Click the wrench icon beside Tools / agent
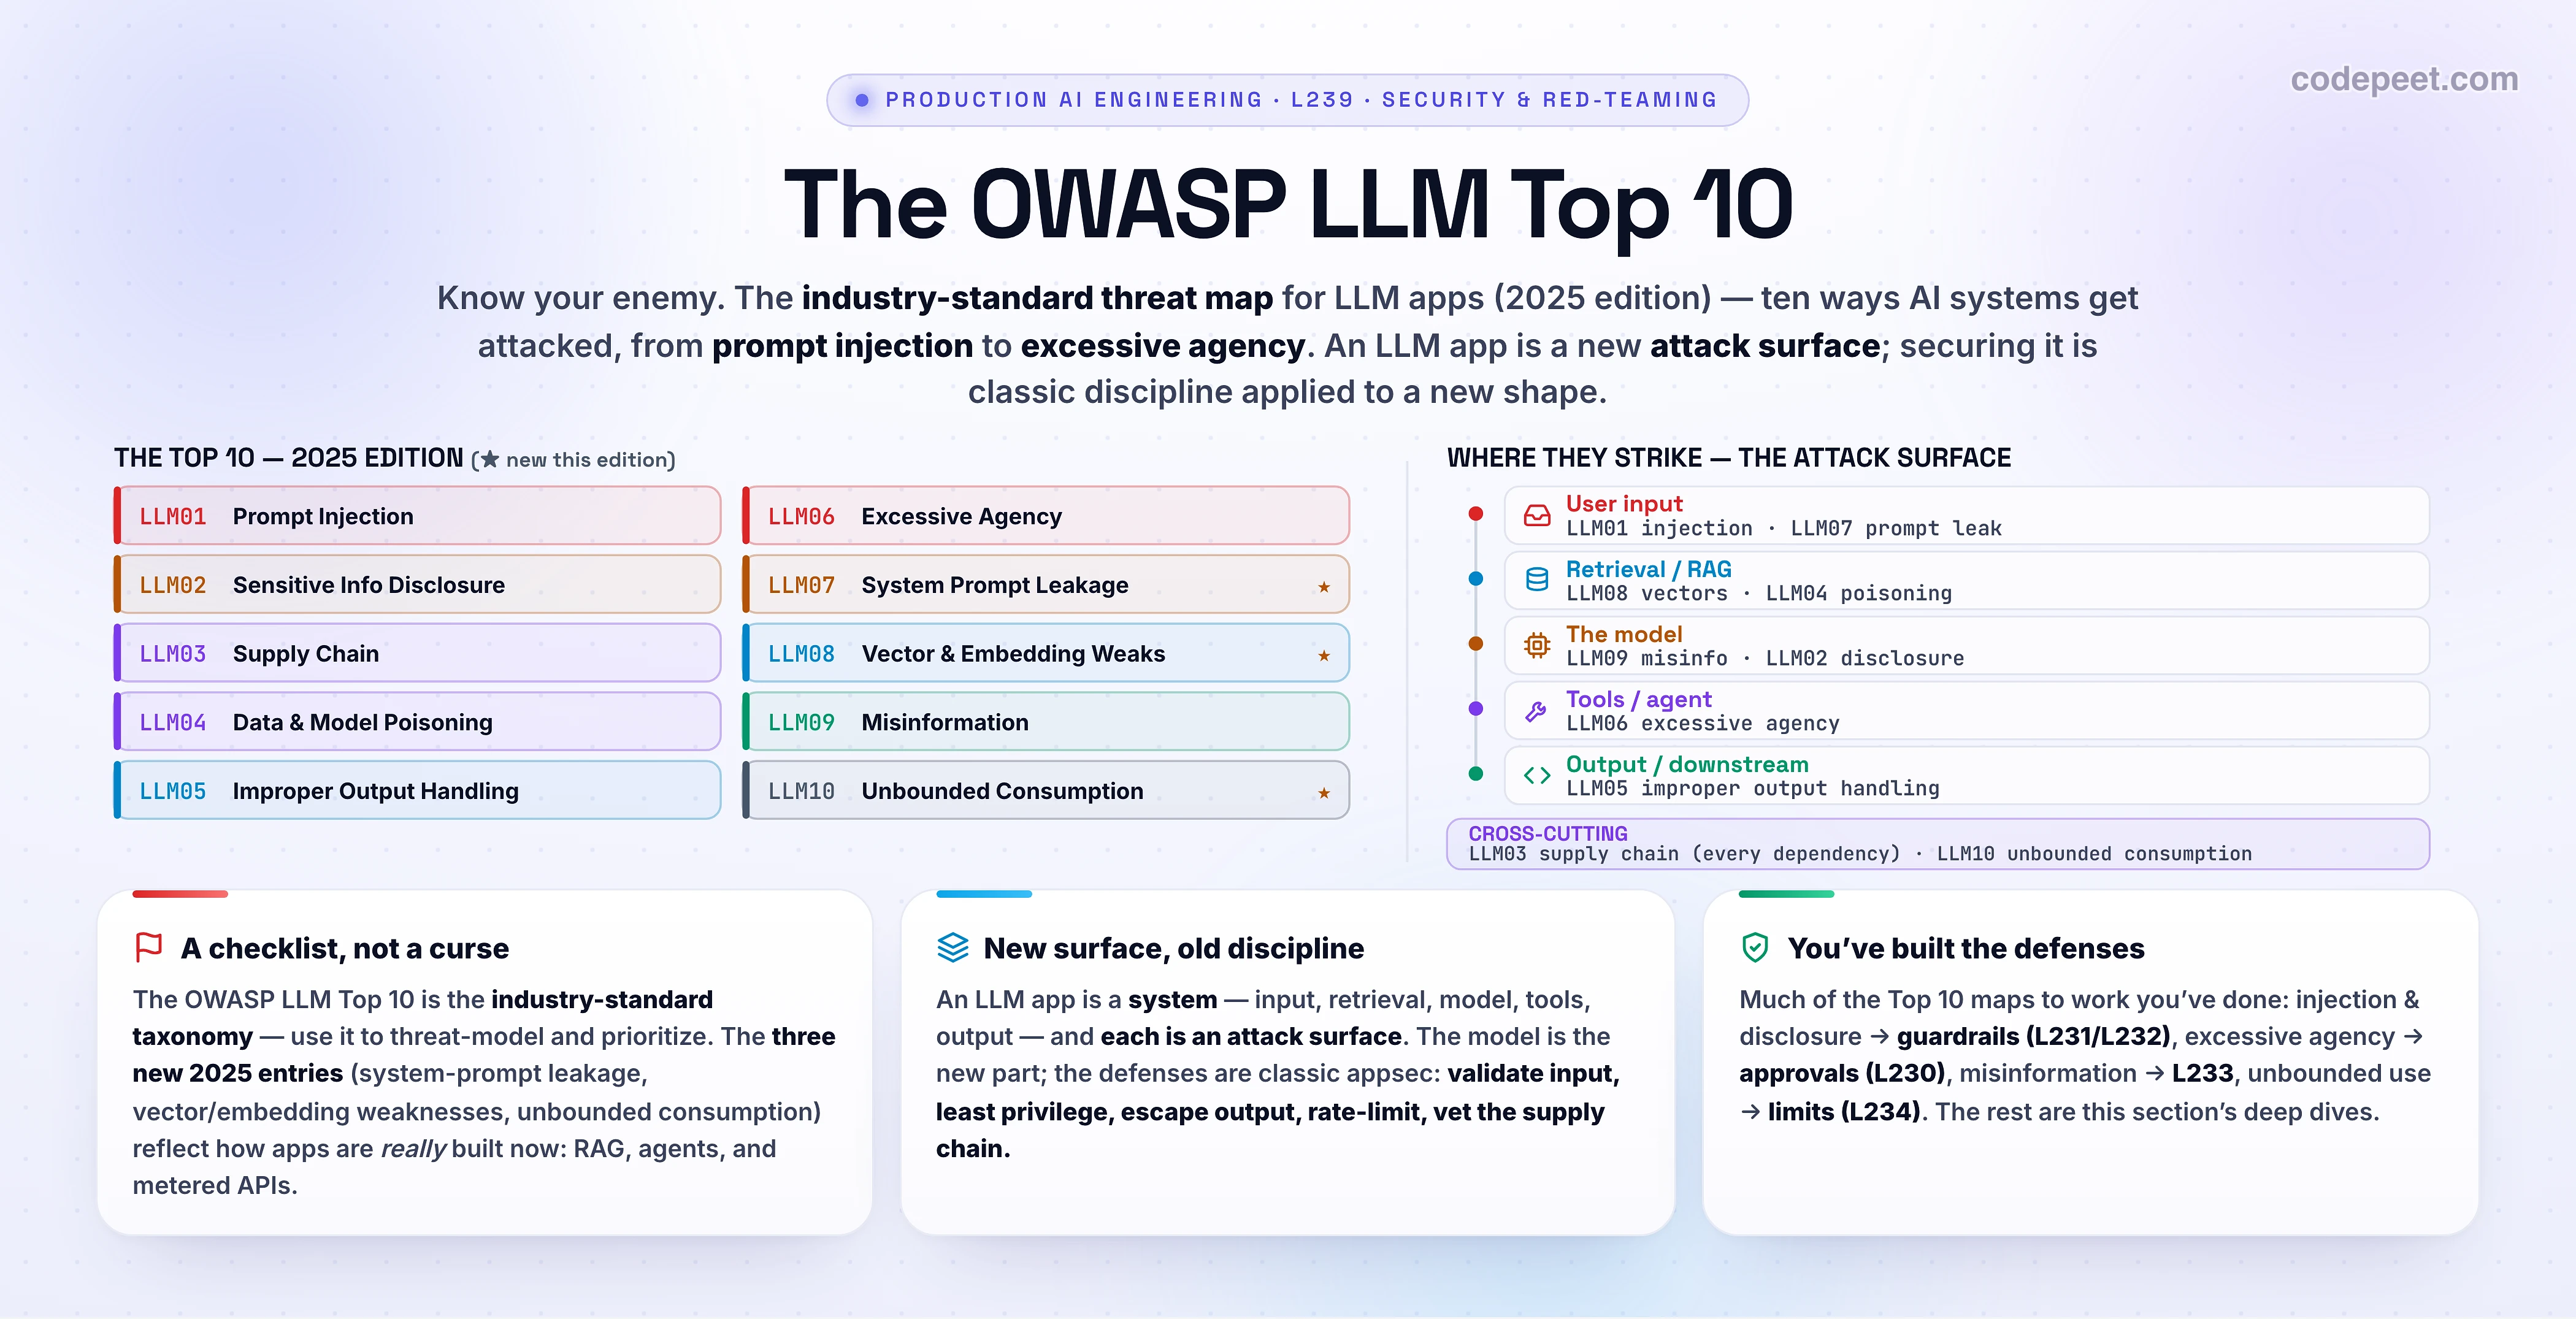 (x=1536, y=711)
